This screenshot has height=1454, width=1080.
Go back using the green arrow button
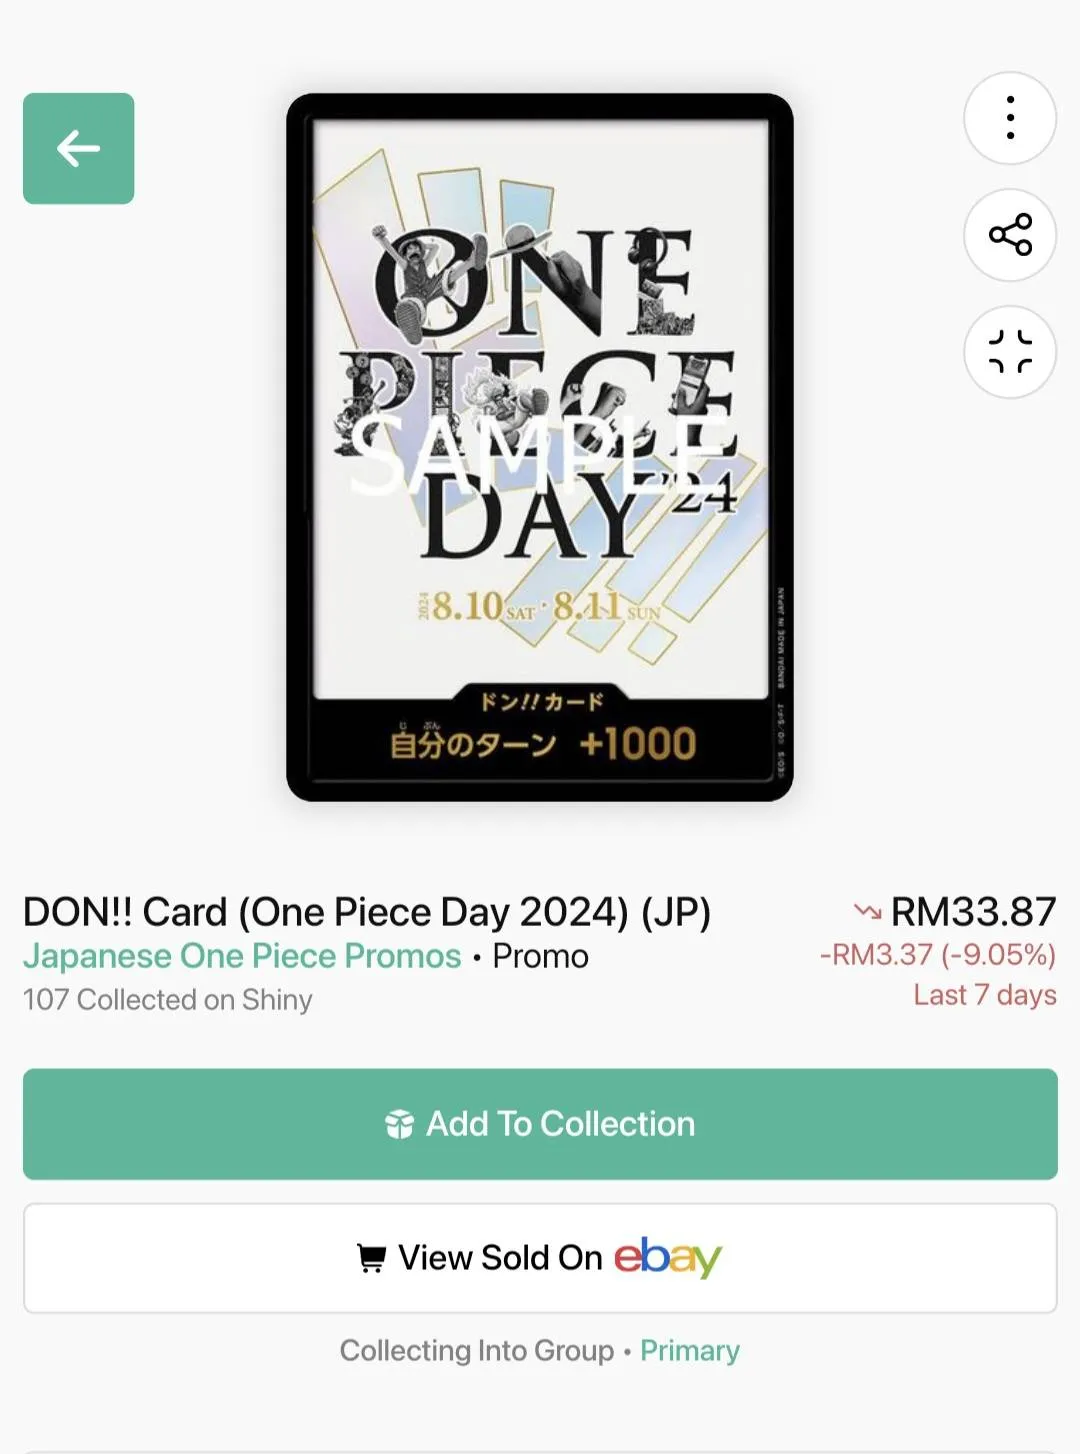pos(78,148)
